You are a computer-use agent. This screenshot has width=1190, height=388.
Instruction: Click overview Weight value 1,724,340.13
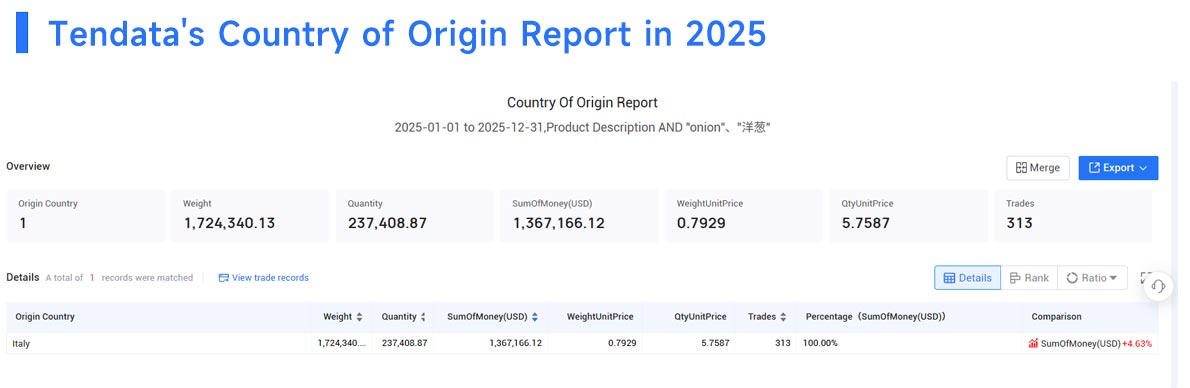229,223
